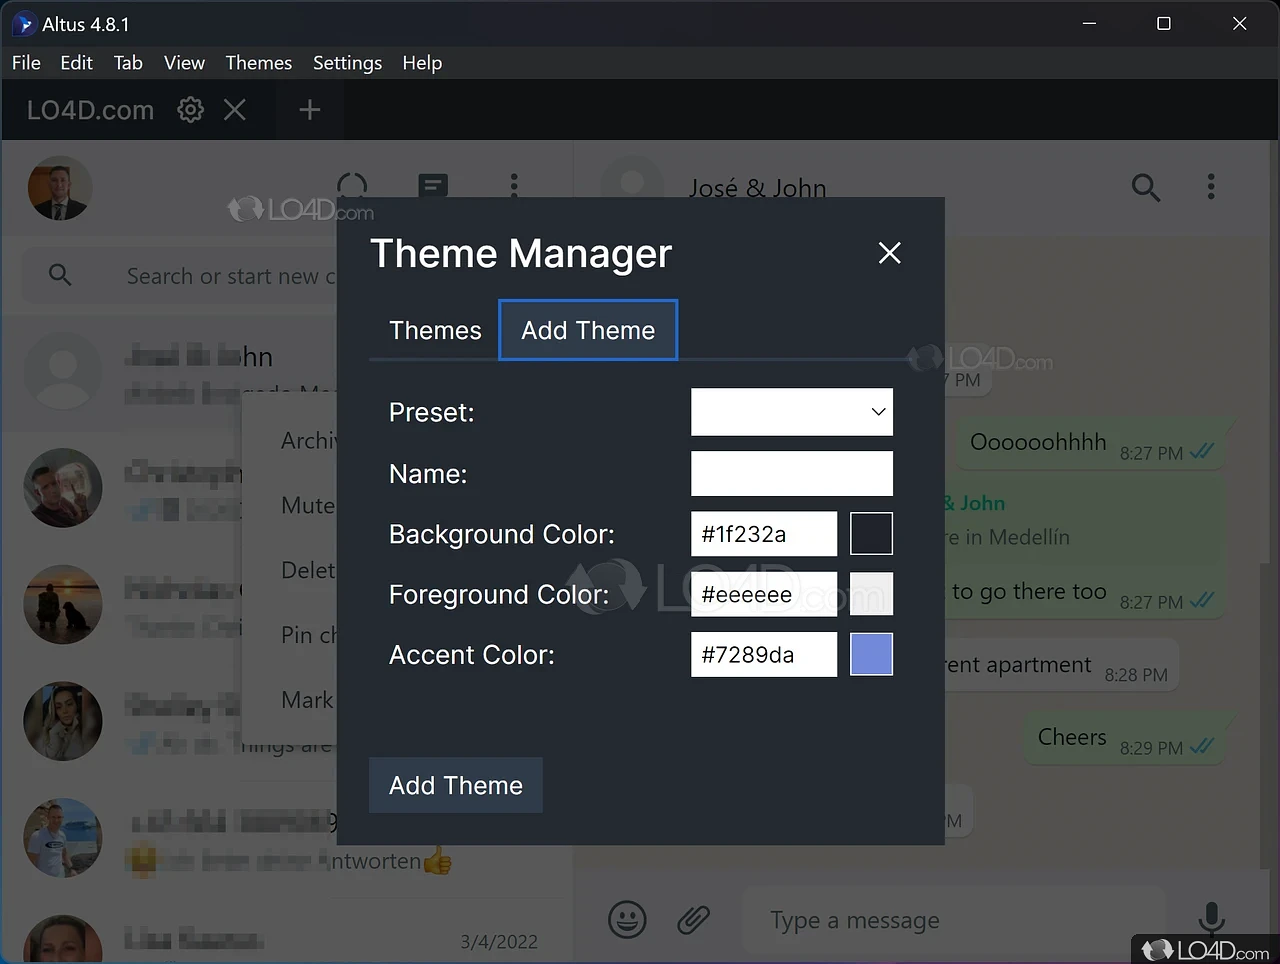
Task: Open the Edit menu
Action: [76, 63]
